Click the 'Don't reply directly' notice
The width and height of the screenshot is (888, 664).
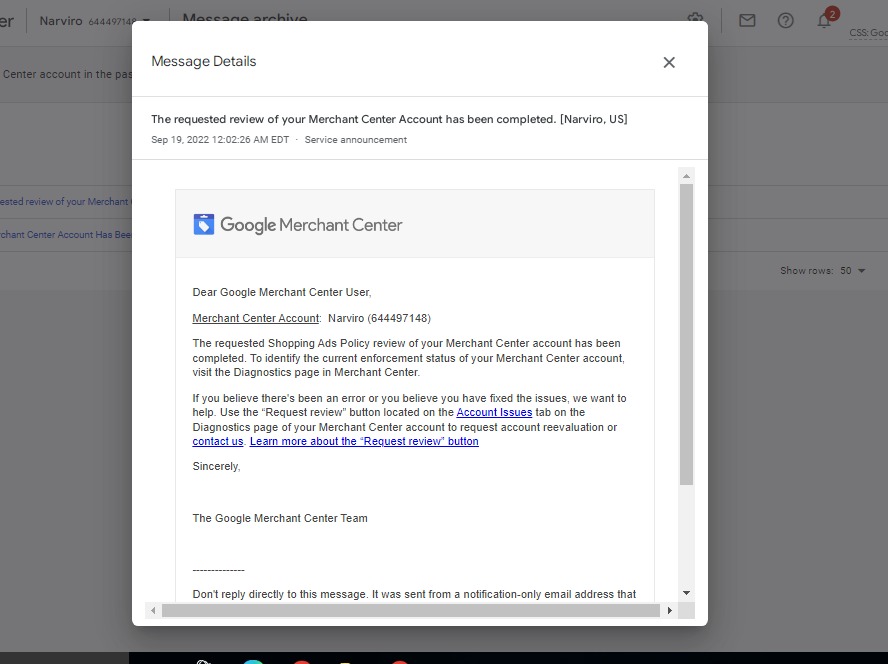coord(414,594)
